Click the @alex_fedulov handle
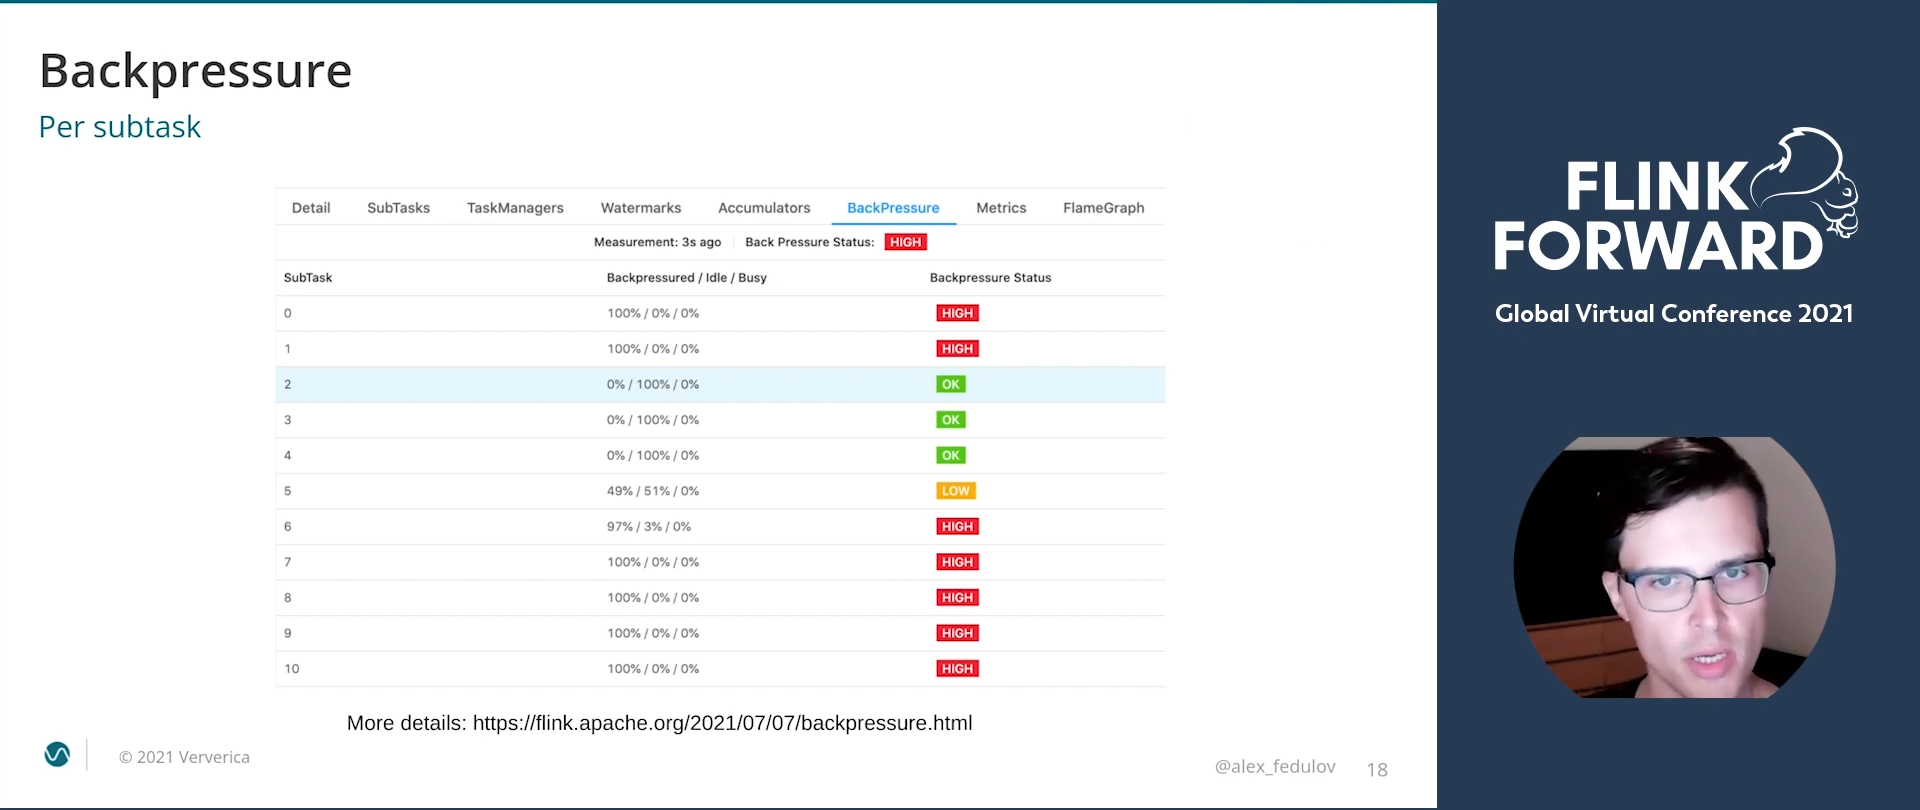Viewport: 1920px width, 810px height. click(1275, 766)
